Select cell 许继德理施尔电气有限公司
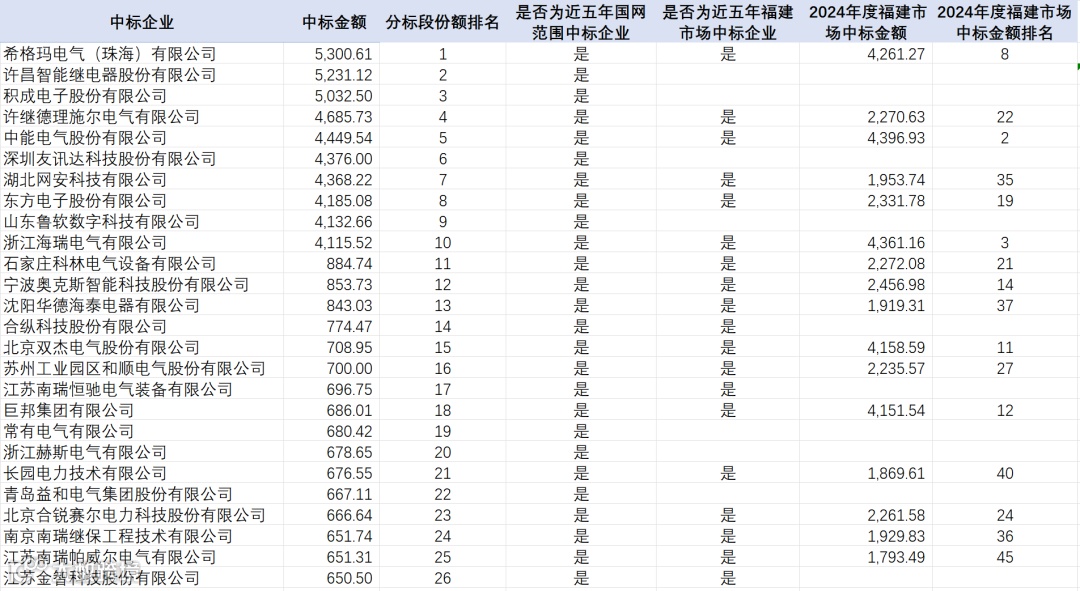The width and height of the screenshot is (1080, 591). 142,116
